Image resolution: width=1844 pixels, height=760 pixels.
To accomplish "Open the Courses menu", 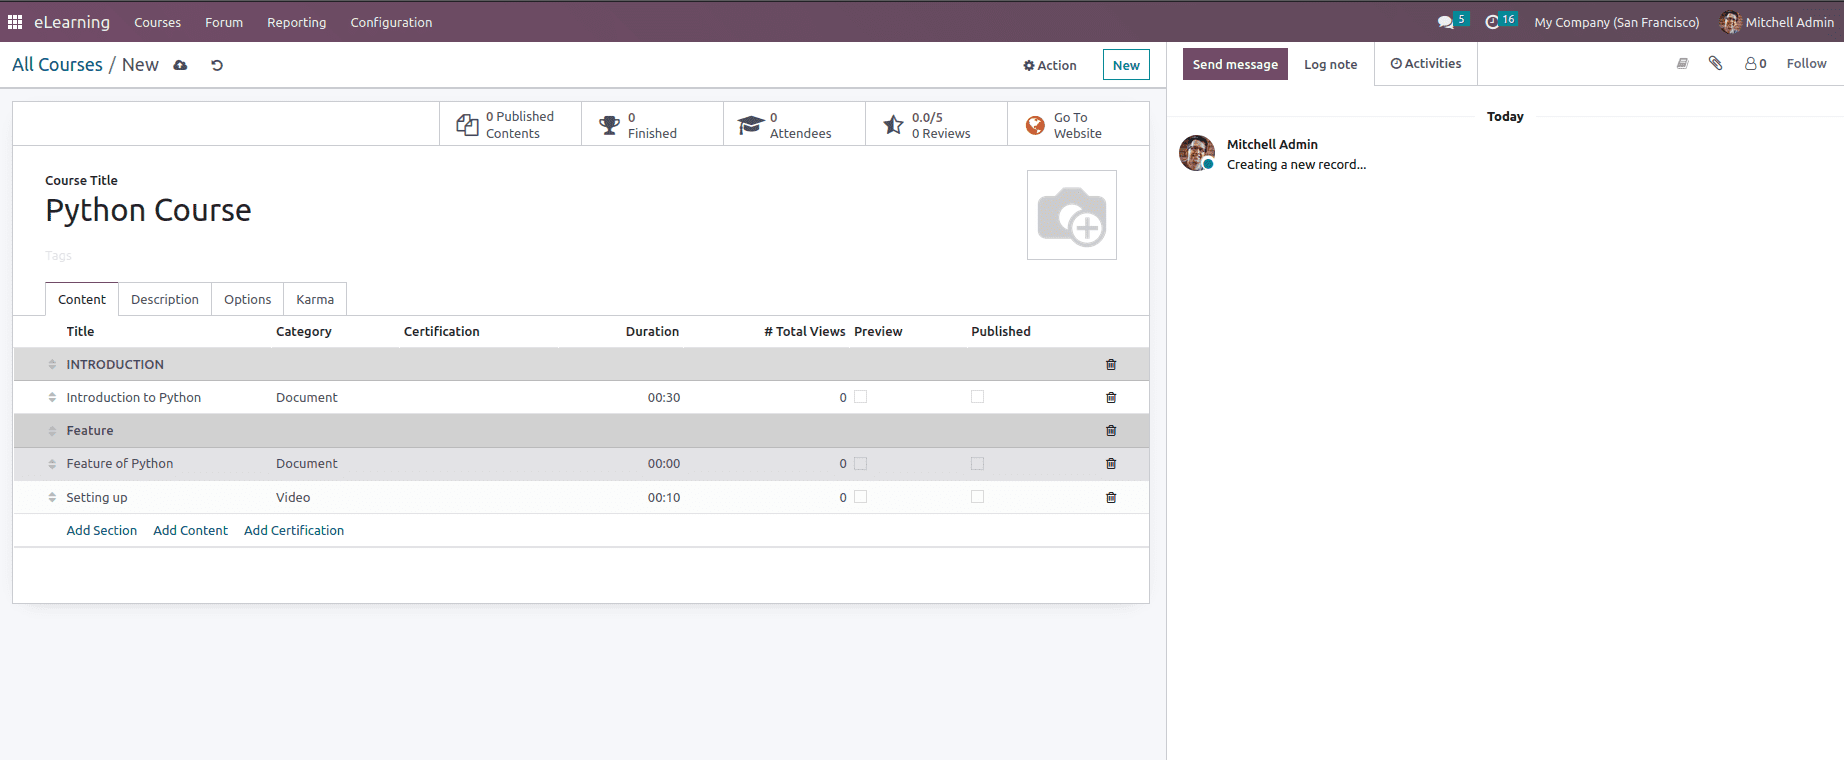I will (158, 22).
